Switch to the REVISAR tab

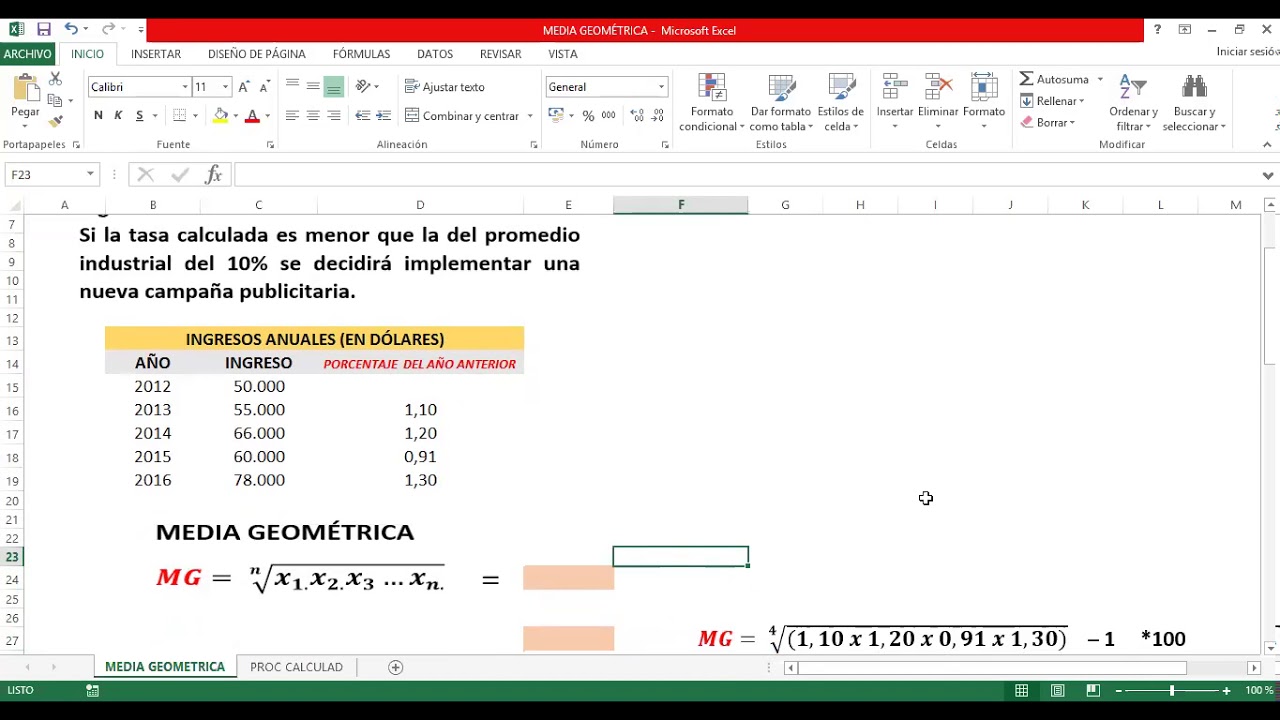pyautogui.click(x=500, y=54)
